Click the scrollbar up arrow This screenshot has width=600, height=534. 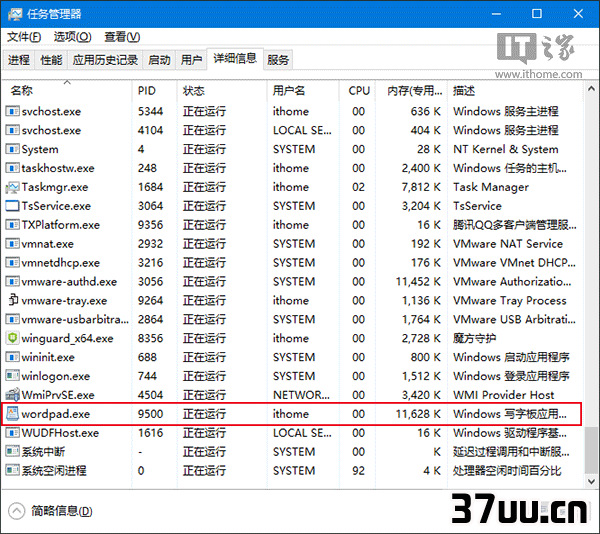pyautogui.click(x=592, y=89)
